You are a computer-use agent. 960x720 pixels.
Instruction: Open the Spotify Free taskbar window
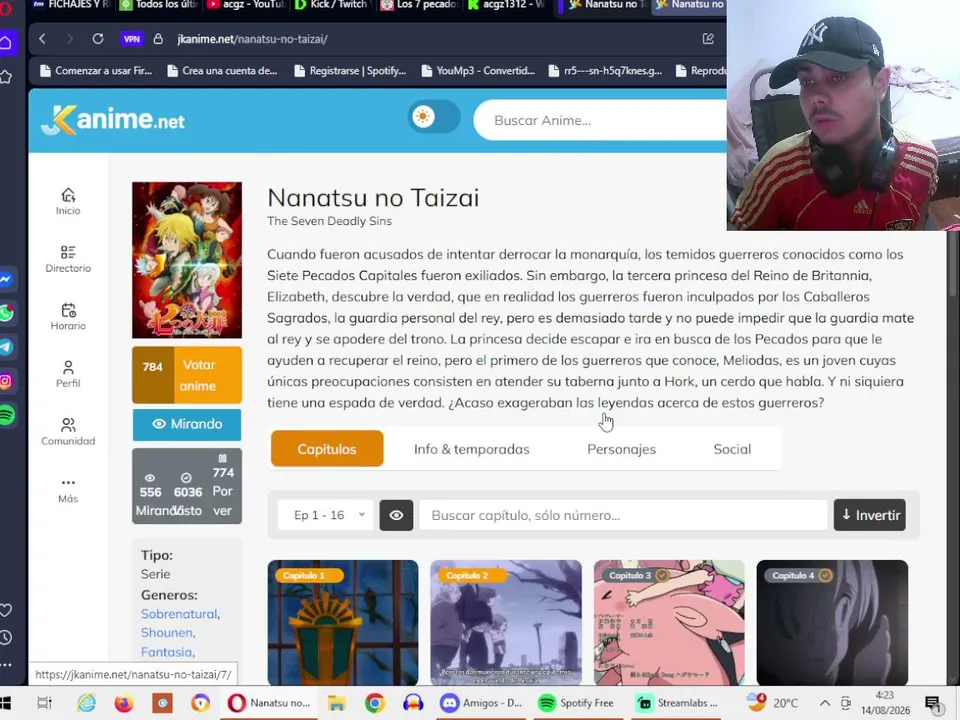[576, 703]
